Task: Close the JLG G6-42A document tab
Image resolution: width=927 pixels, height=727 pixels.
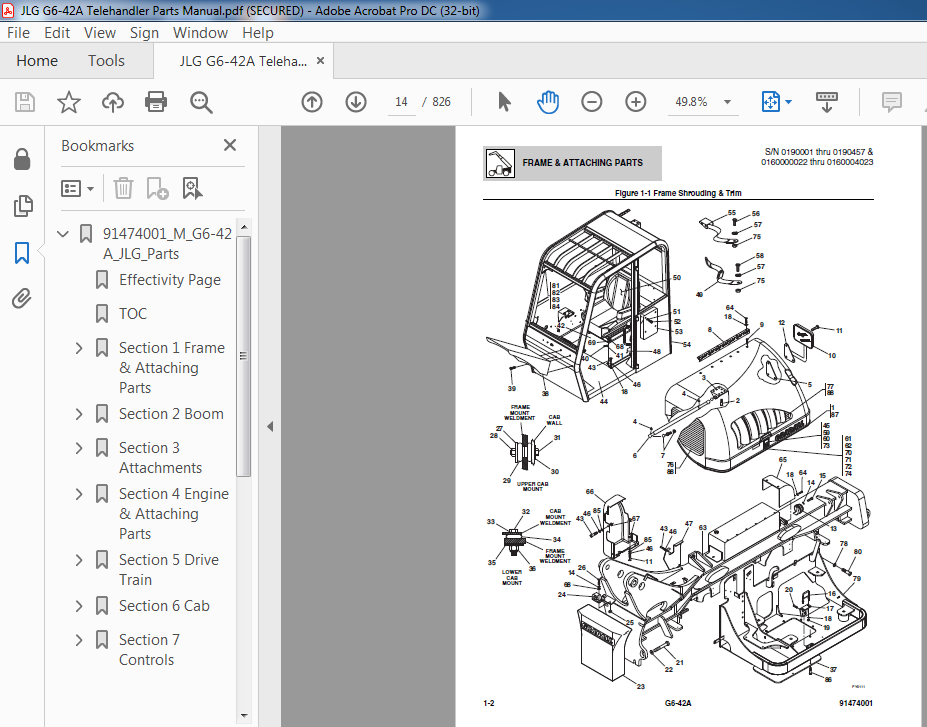Action: pos(320,60)
